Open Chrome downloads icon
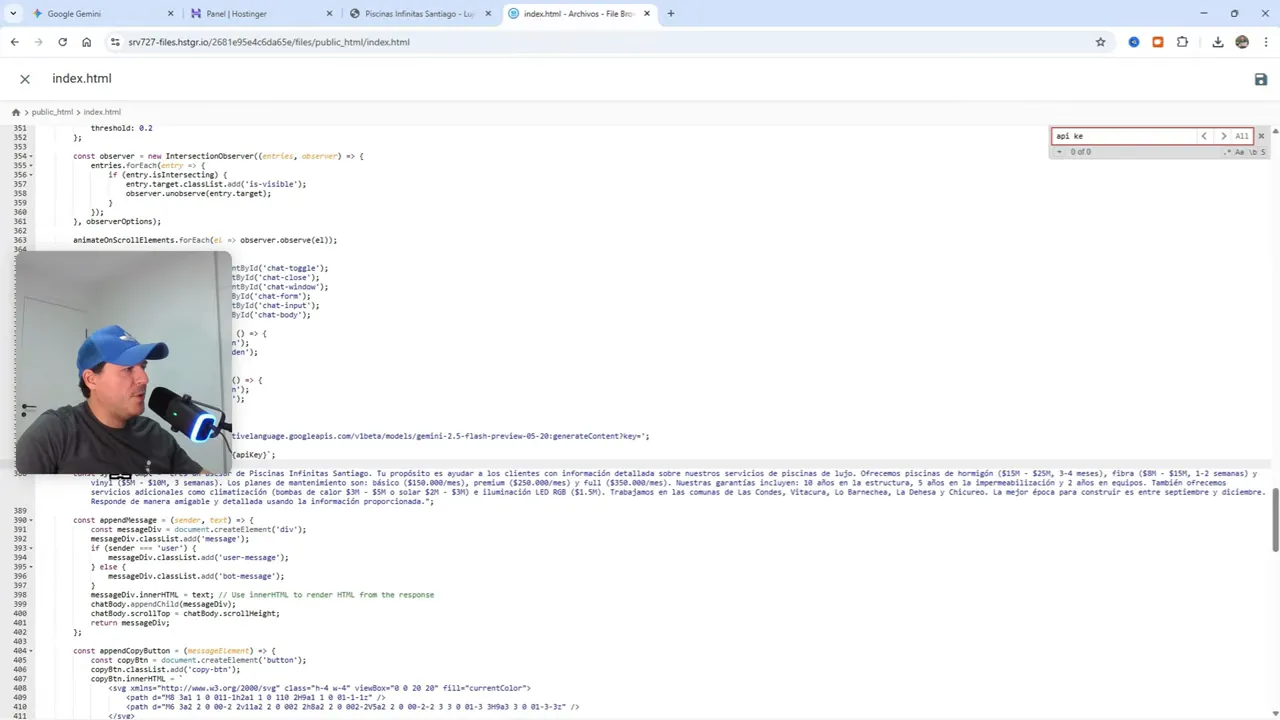 tap(1218, 42)
